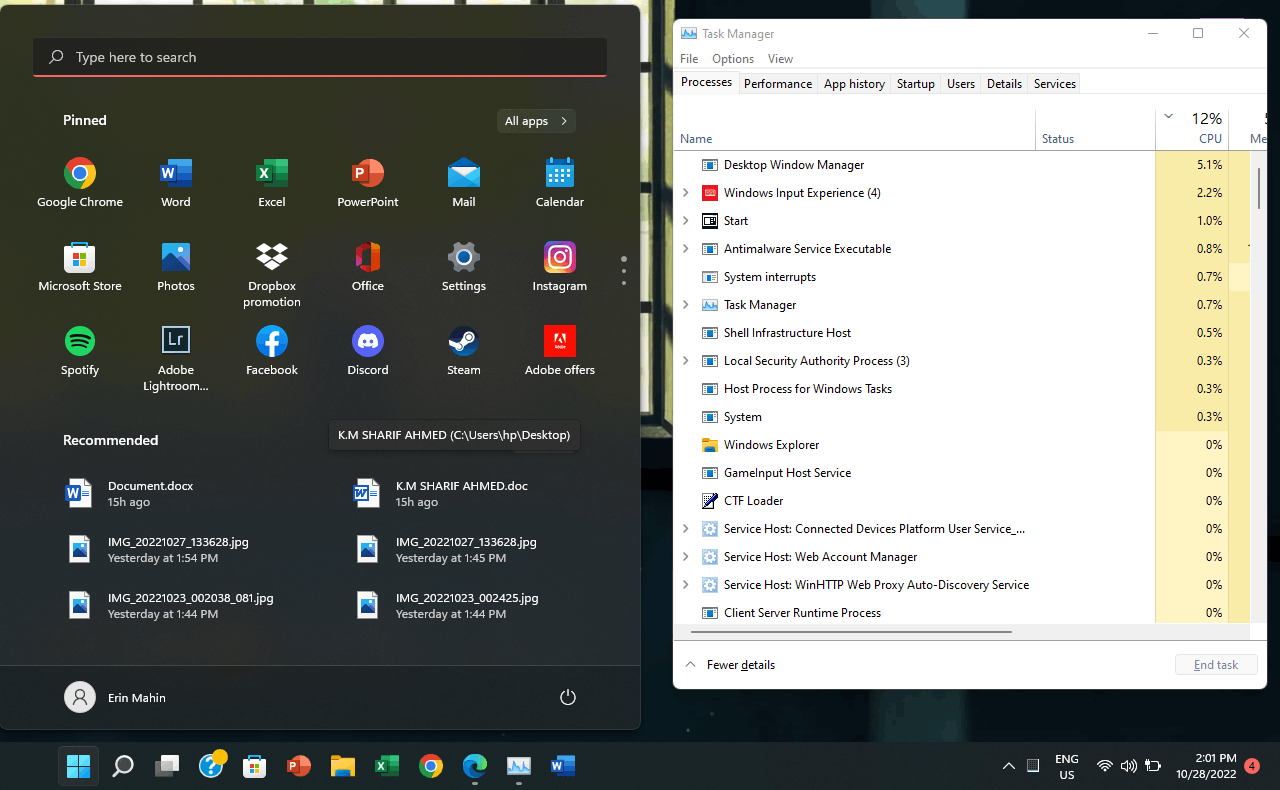The height and width of the screenshot is (790, 1280).
Task: Launch Word from pinned apps
Action: (x=176, y=182)
